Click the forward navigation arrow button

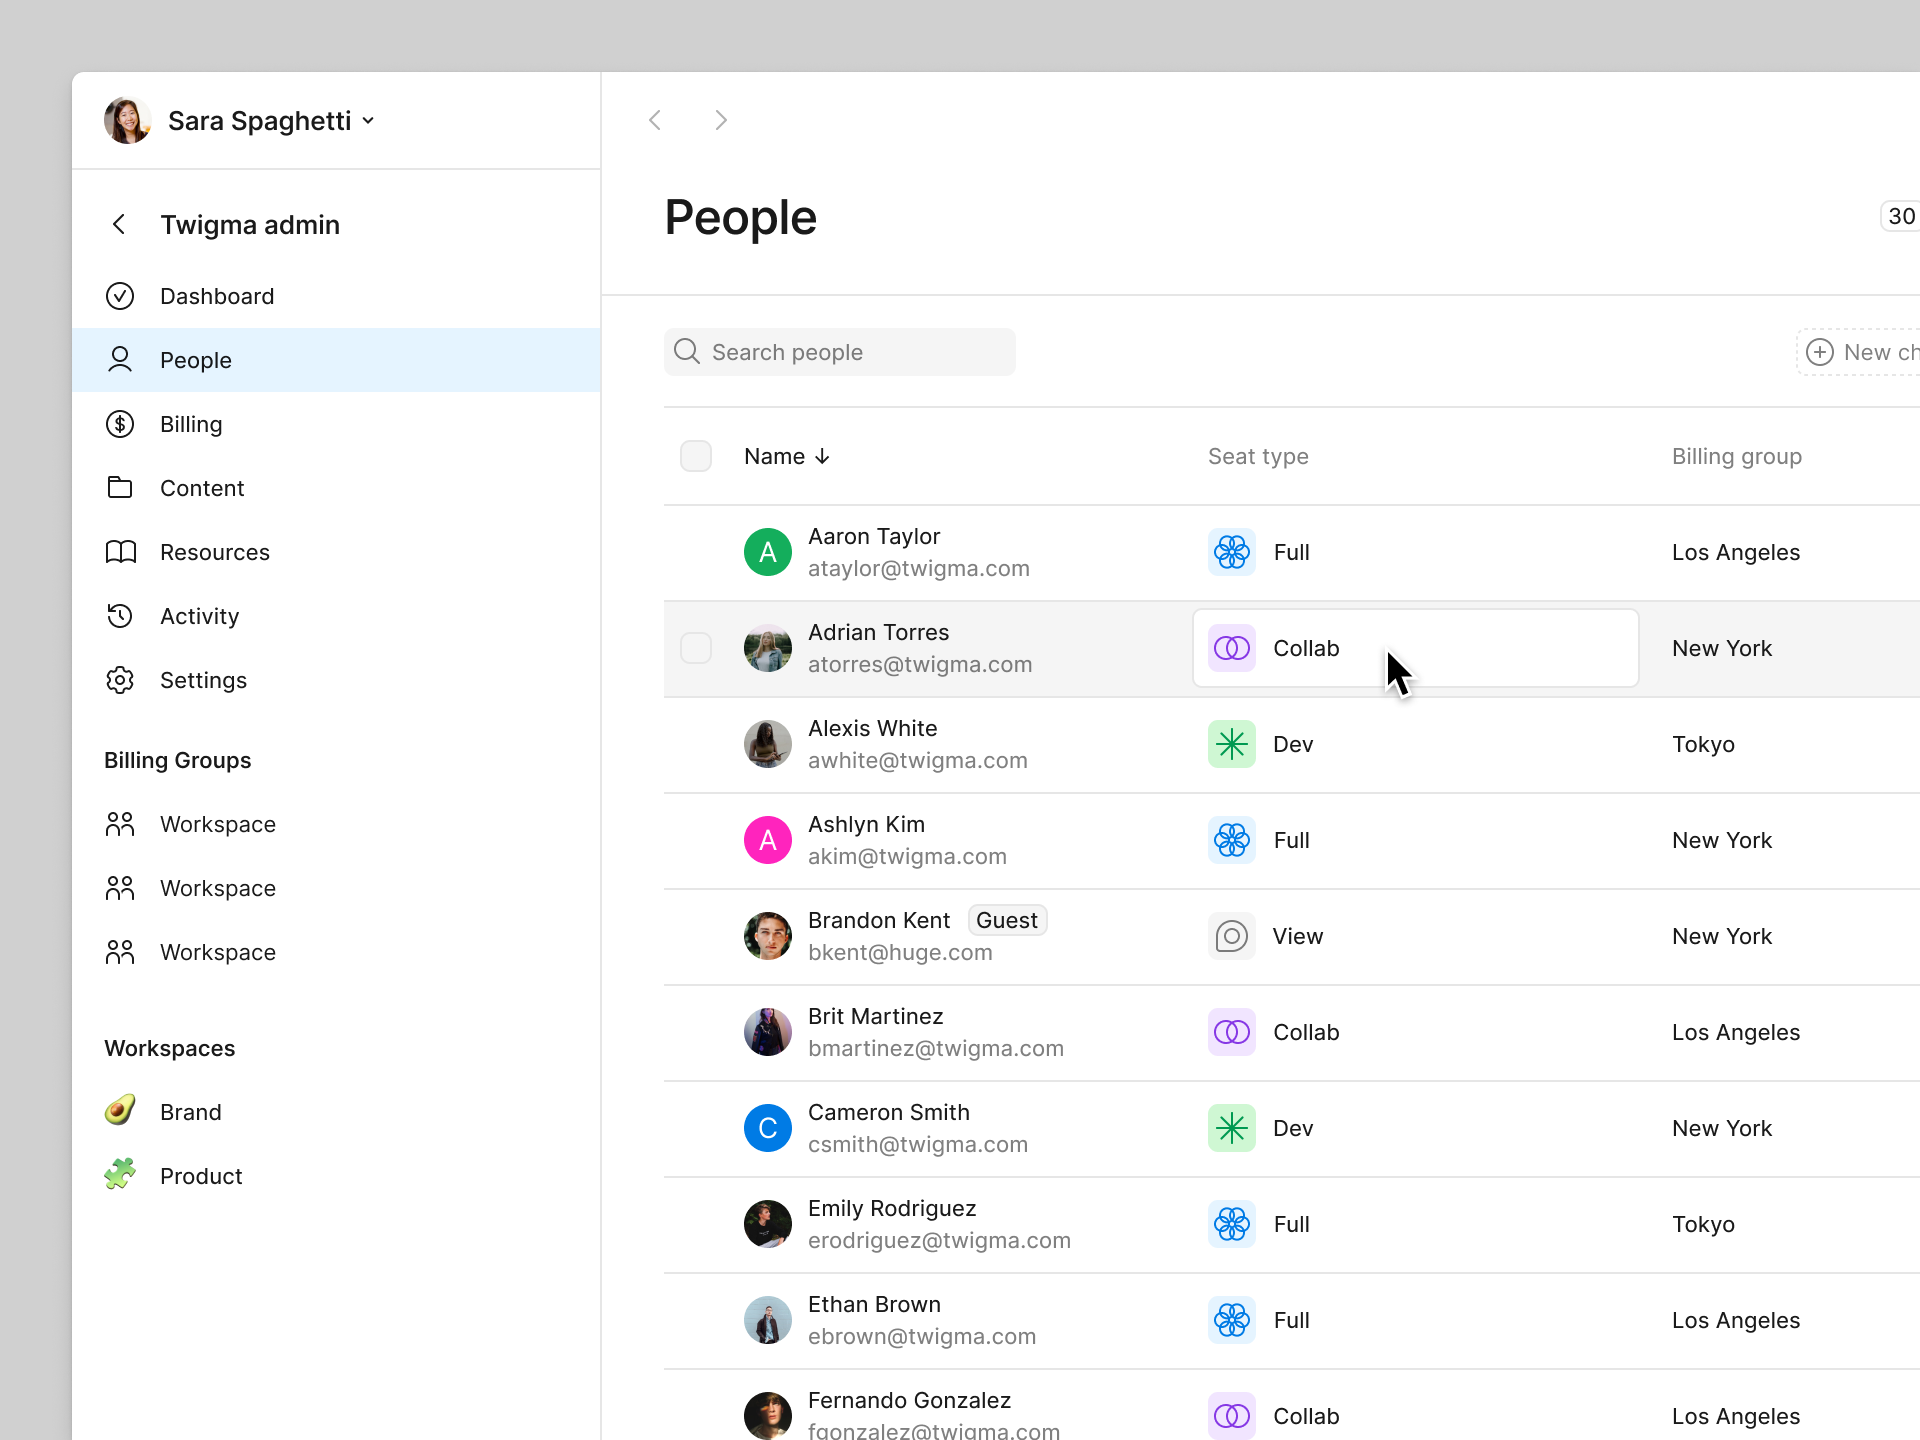[720, 121]
